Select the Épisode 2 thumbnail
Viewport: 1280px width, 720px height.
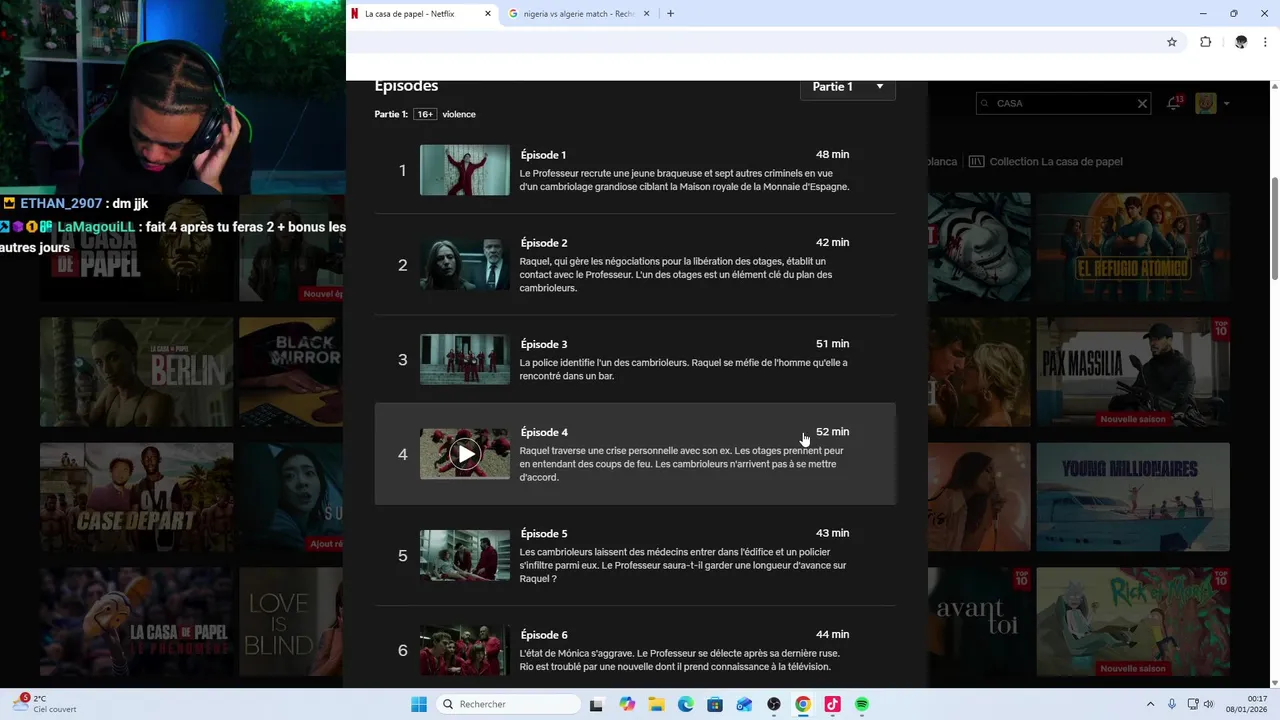[x=465, y=264]
